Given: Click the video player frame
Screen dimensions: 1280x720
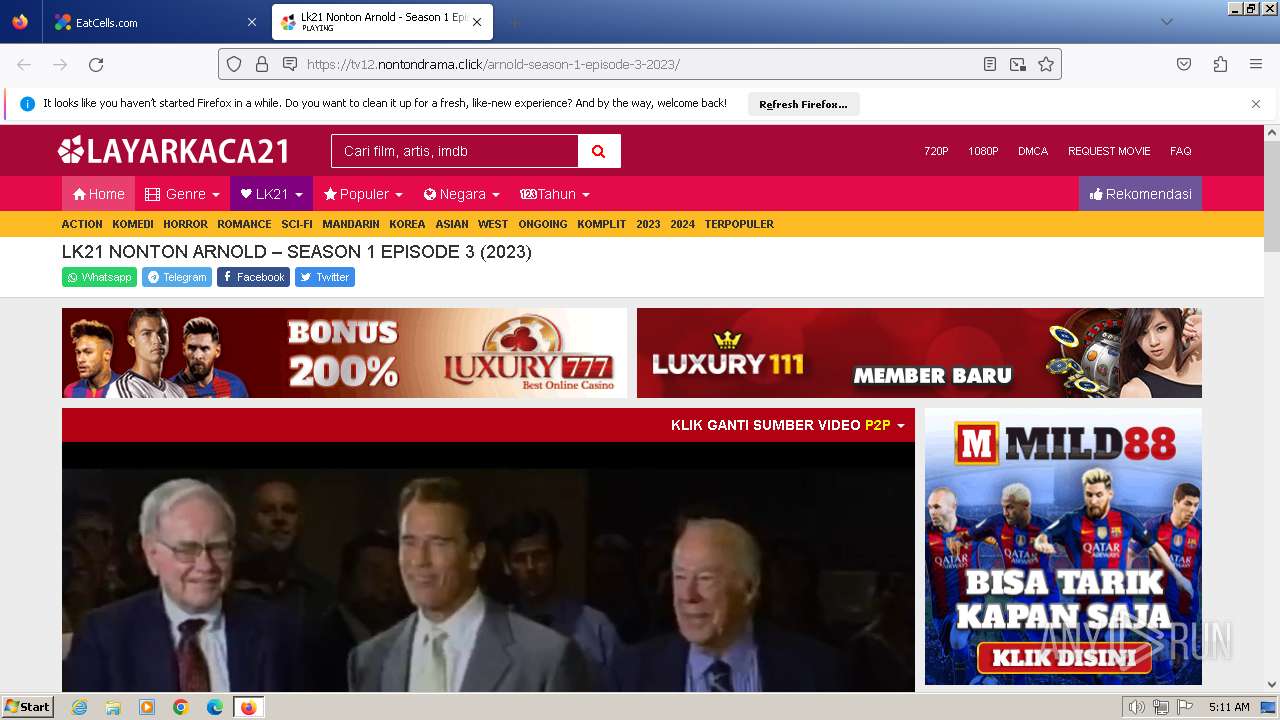Looking at the screenshot, I should 488,567.
